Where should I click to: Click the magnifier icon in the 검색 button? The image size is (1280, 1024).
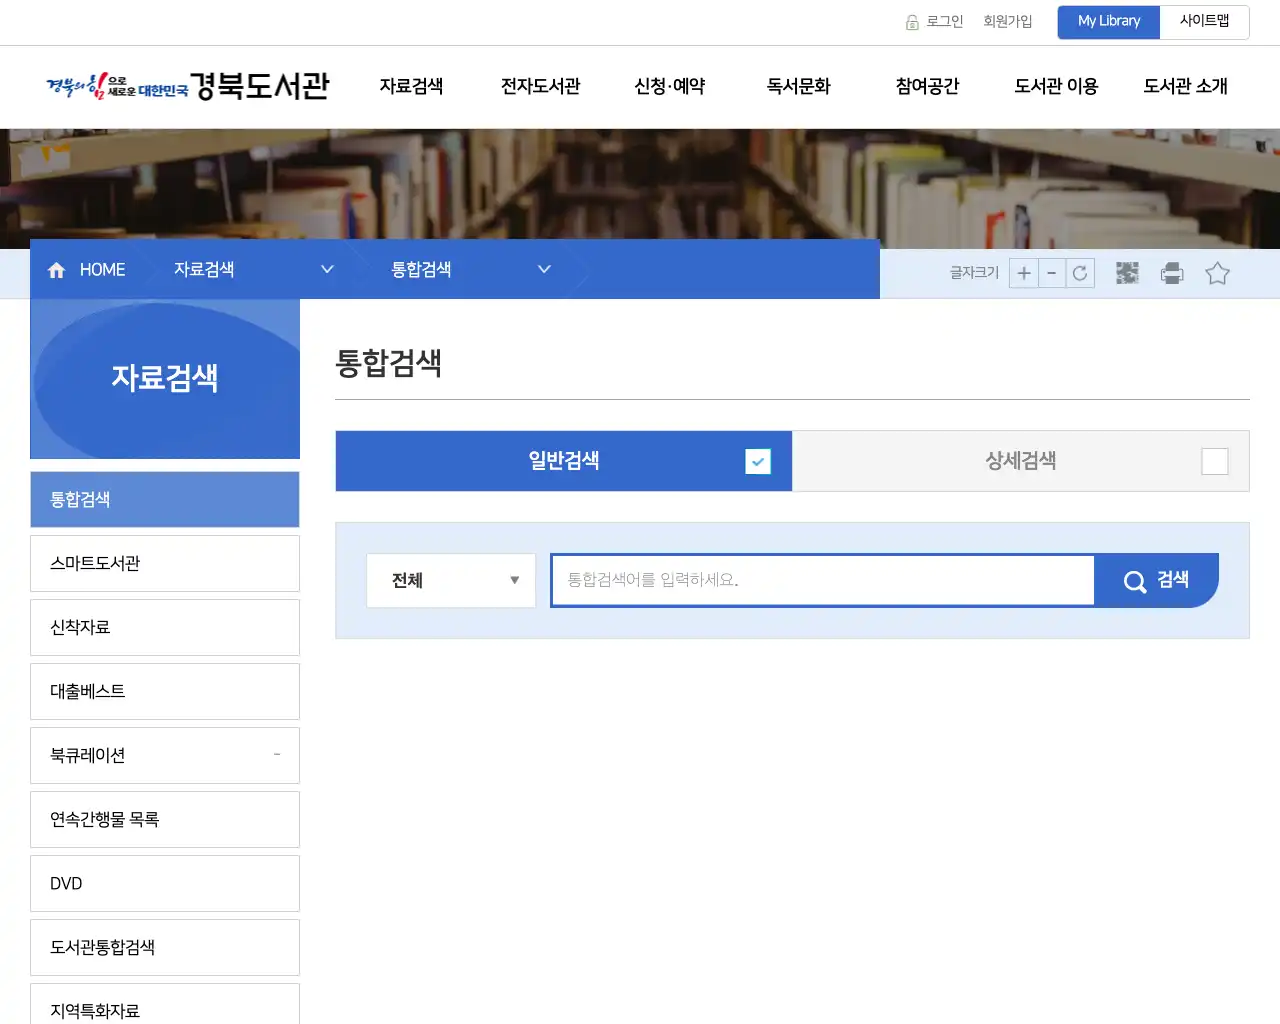coord(1134,580)
